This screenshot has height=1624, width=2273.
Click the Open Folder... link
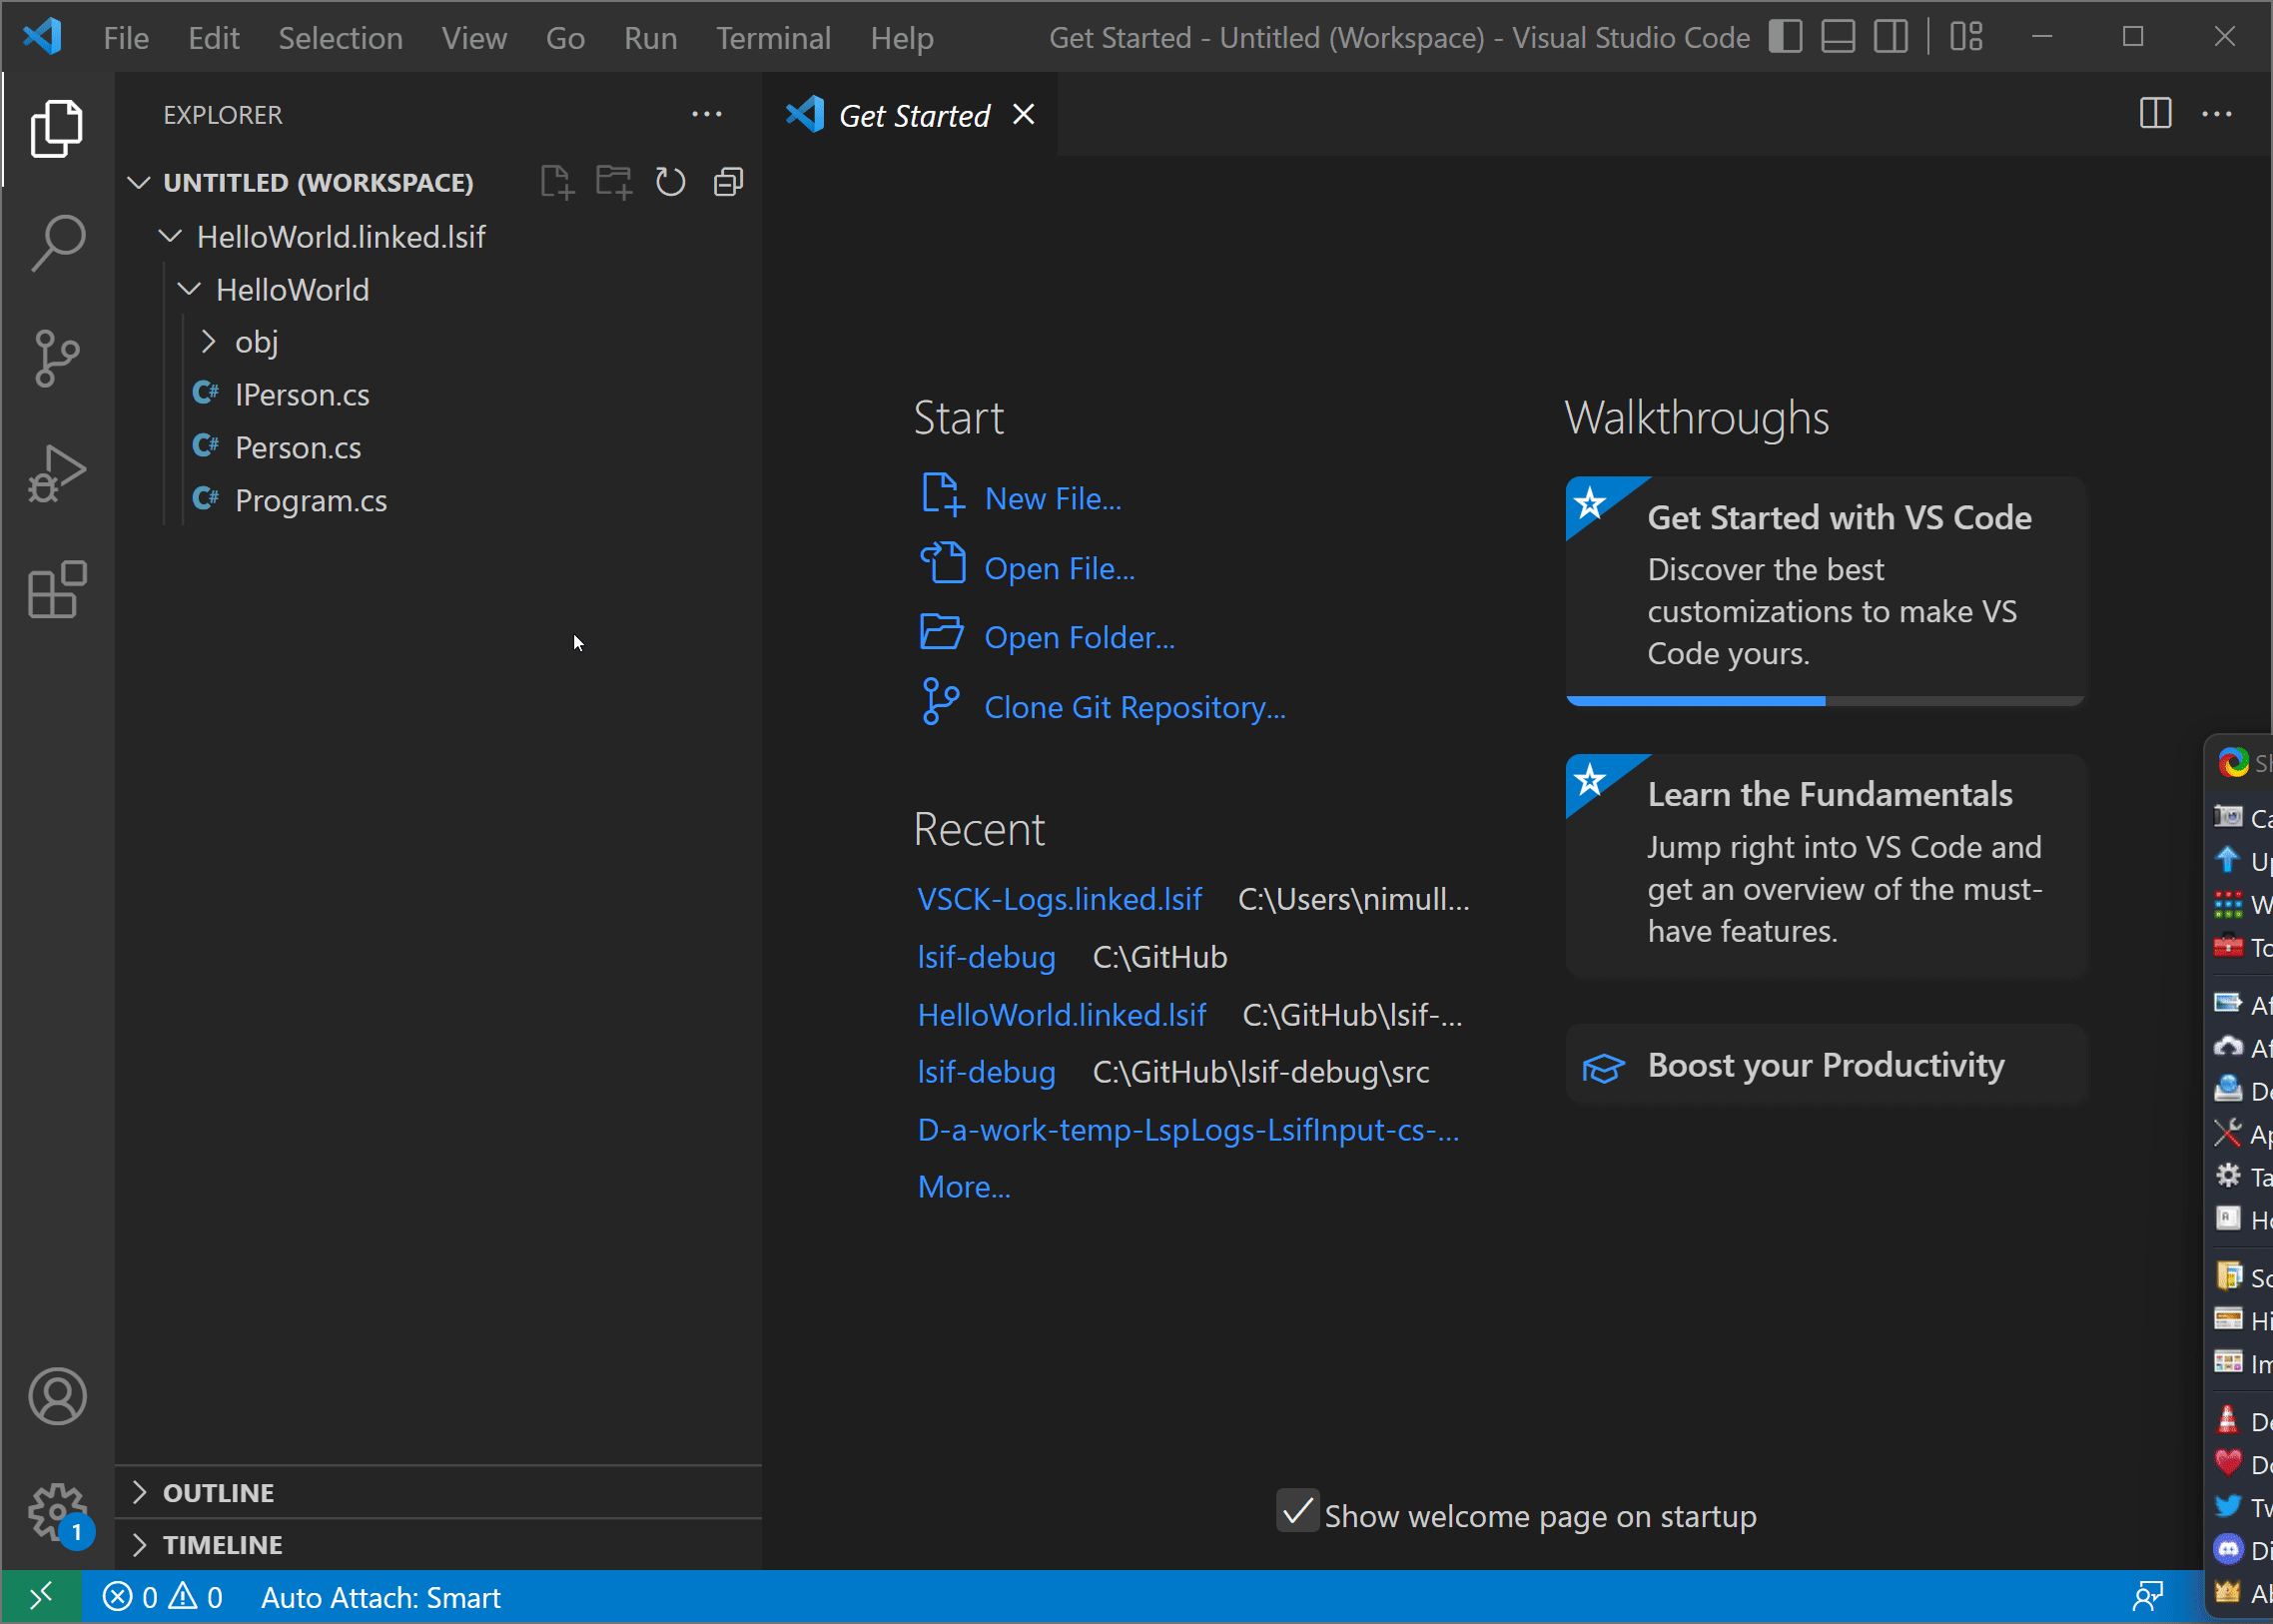(x=1079, y=637)
